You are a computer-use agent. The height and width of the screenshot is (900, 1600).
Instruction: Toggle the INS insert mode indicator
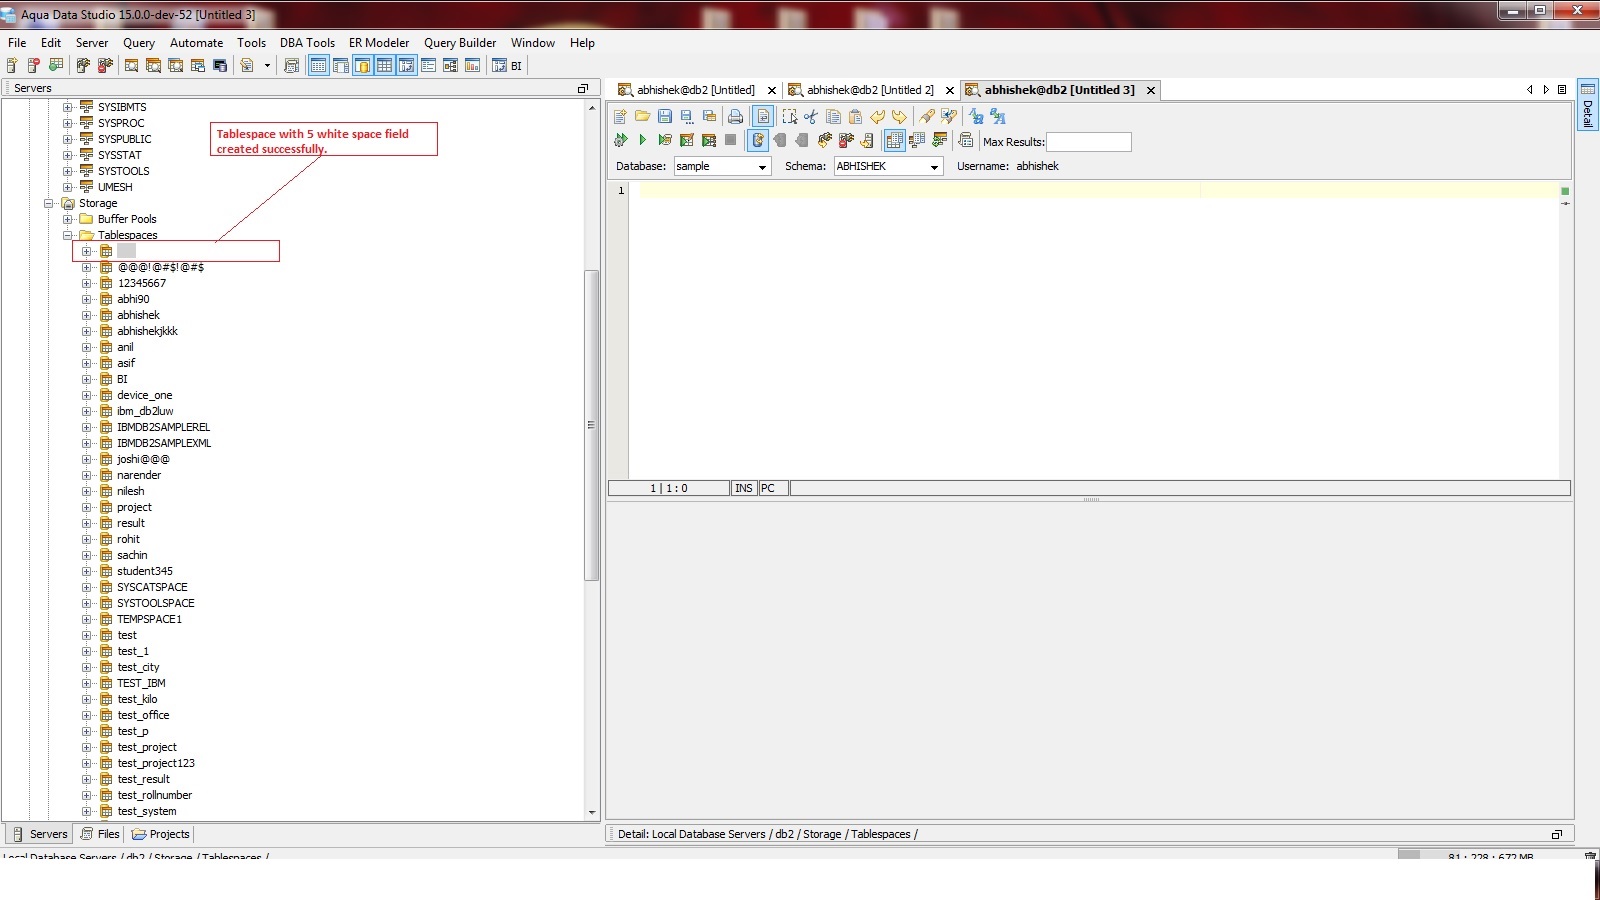click(x=744, y=489)
